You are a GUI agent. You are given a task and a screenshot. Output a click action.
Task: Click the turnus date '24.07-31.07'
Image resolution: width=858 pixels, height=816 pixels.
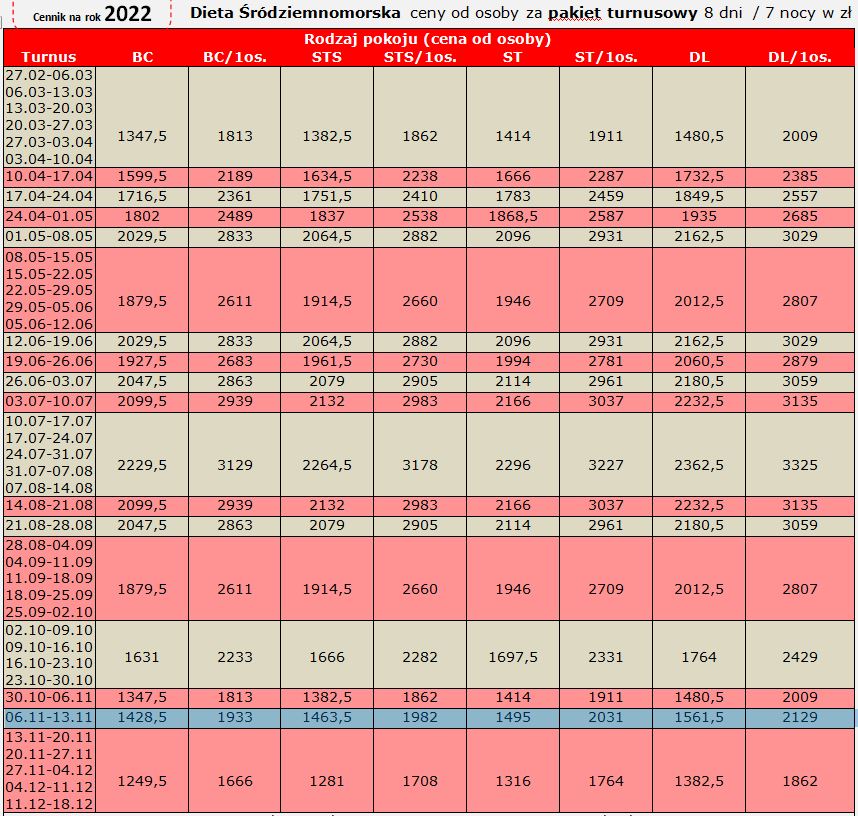click(x=49, y=454)
